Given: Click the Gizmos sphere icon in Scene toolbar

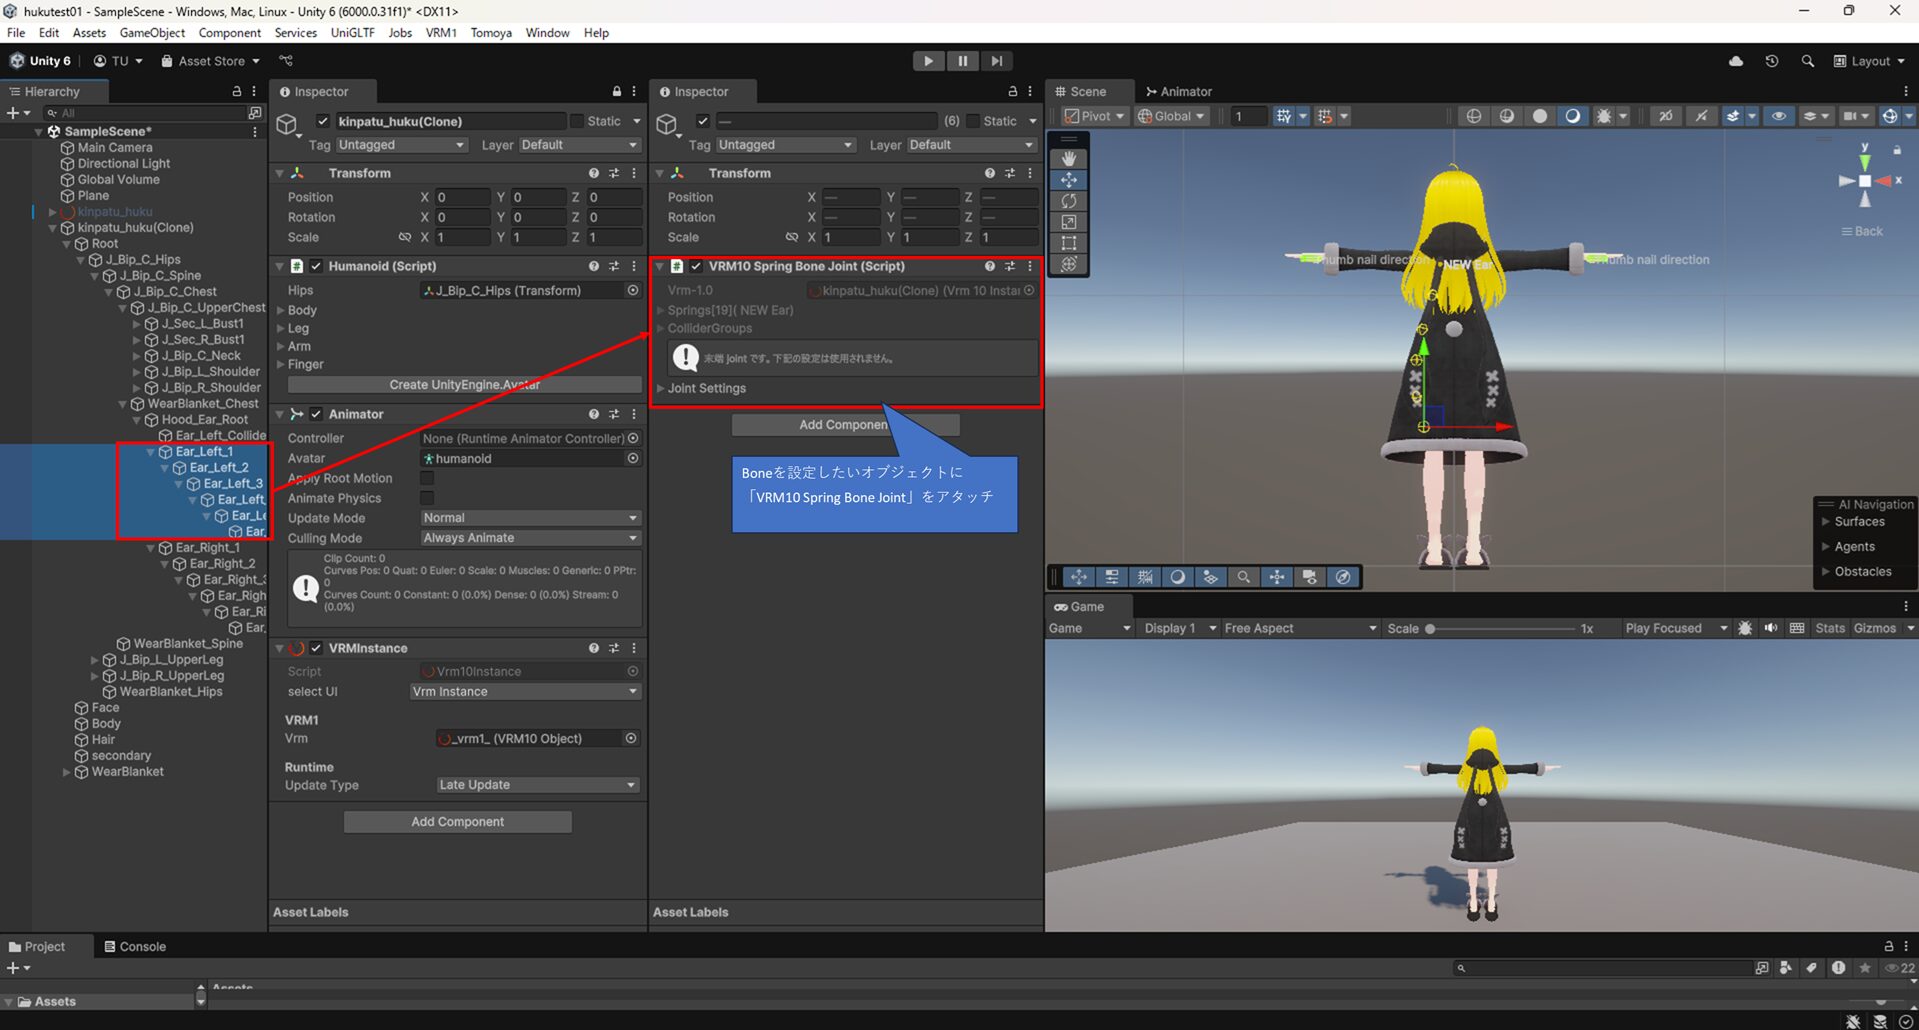Looking at the screenshot, I should [x=1890, y=116].
